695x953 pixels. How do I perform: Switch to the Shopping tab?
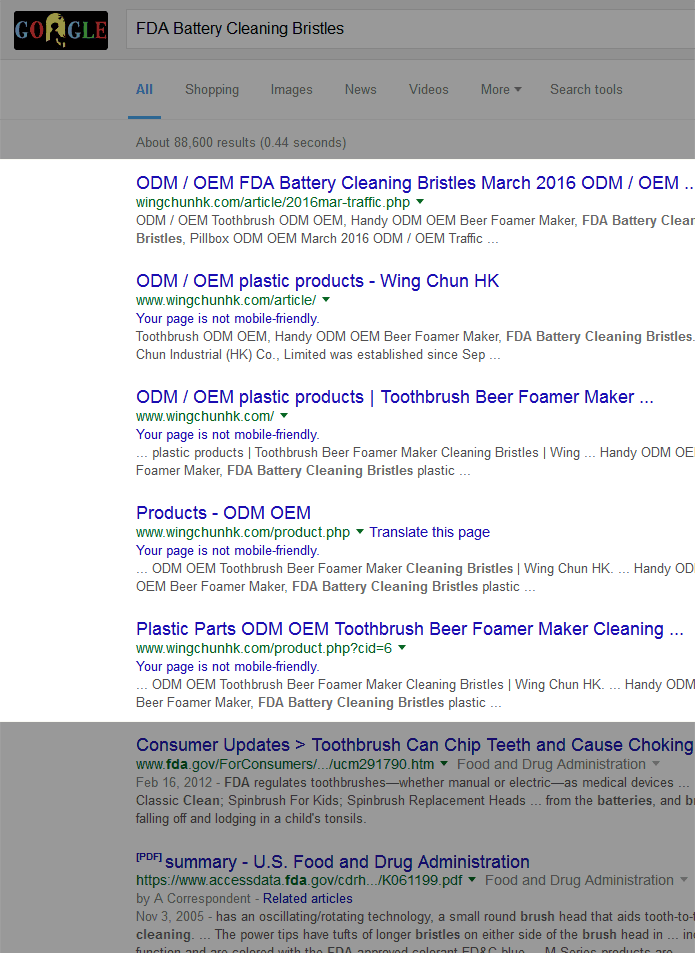[212, 89]
